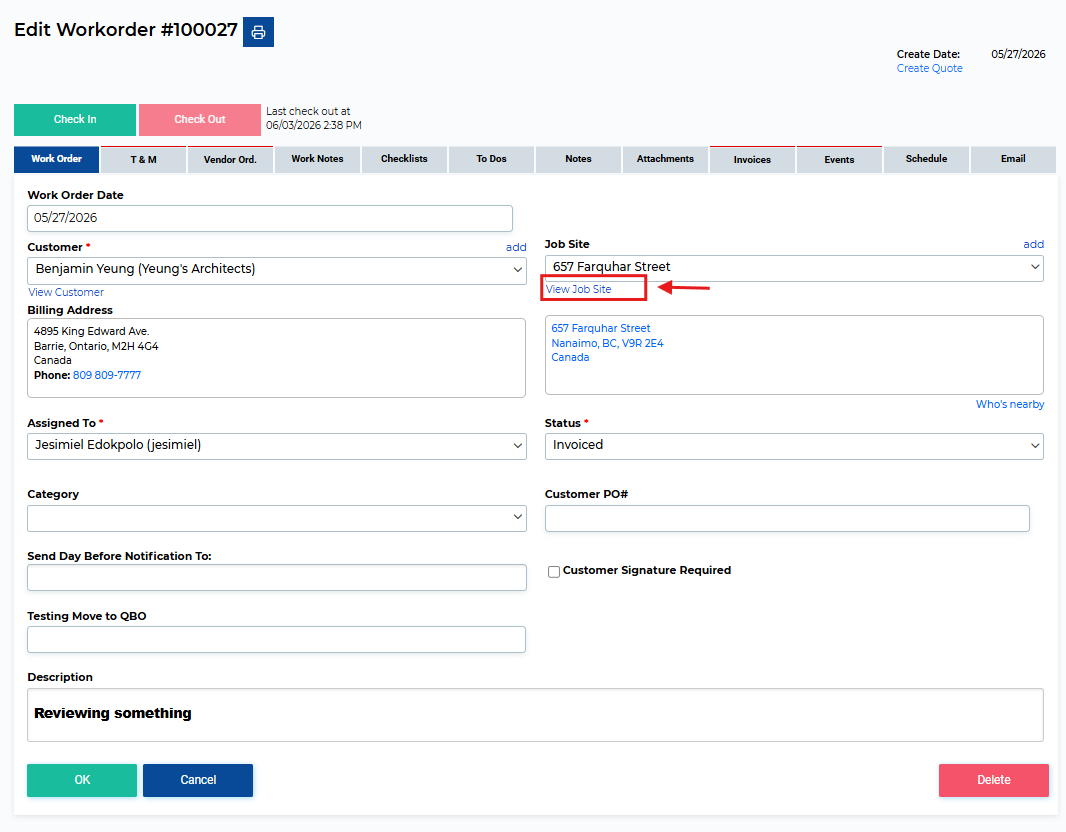Open the Status dropdown showing Invoiced
The height and width of the screenshot is (832, 1066).
point(794,446)
